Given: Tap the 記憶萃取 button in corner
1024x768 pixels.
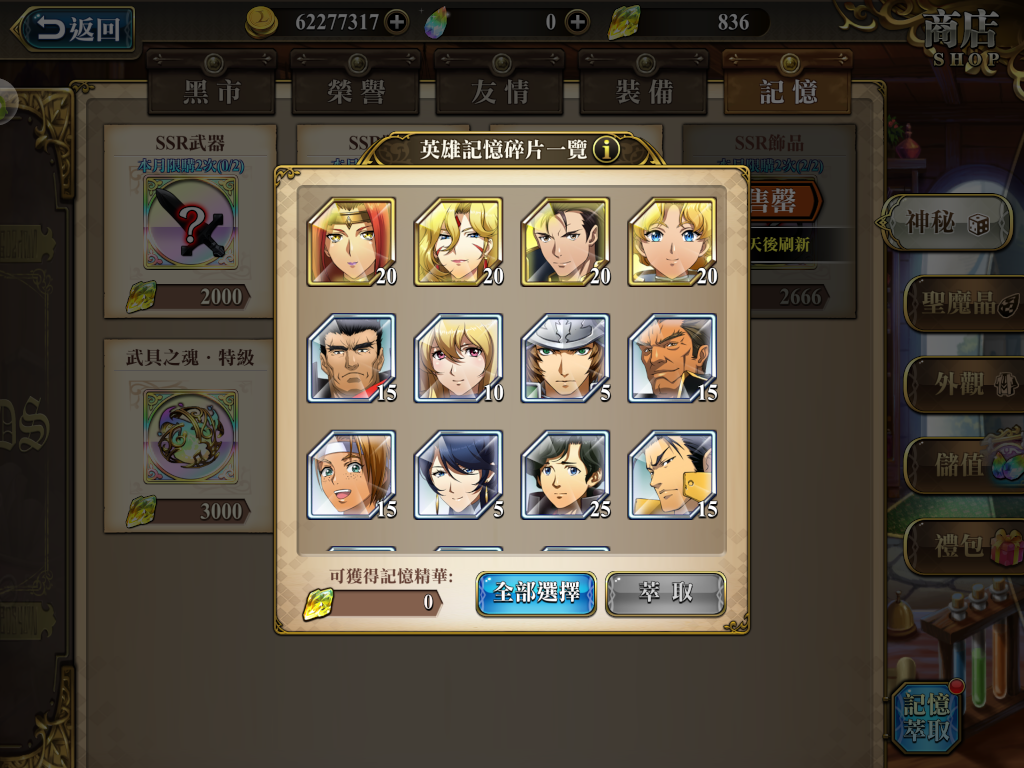Looking at the screenshot, I should pyautogui.click(x=927, y=718).
